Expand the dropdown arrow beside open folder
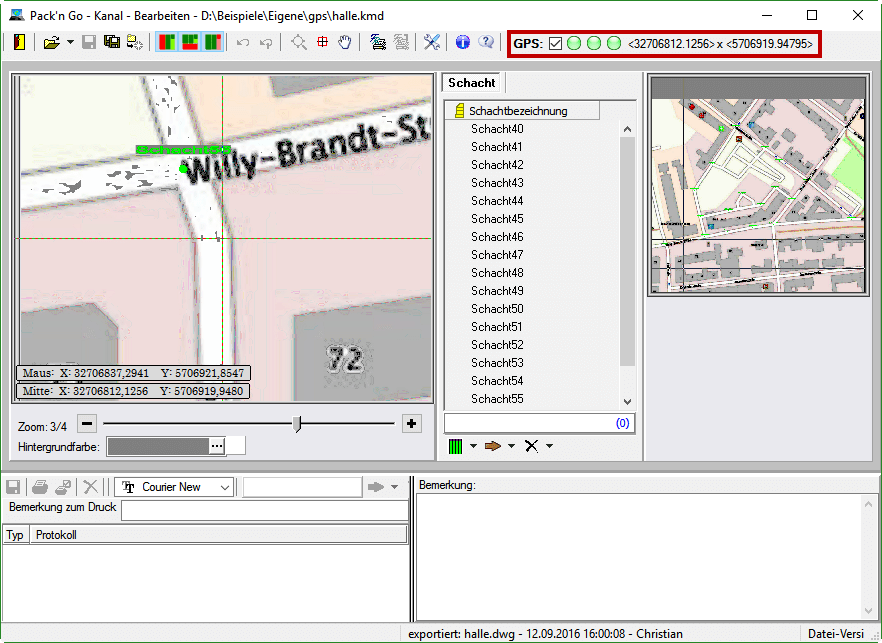882x643 pixels. tap(70, 43)
